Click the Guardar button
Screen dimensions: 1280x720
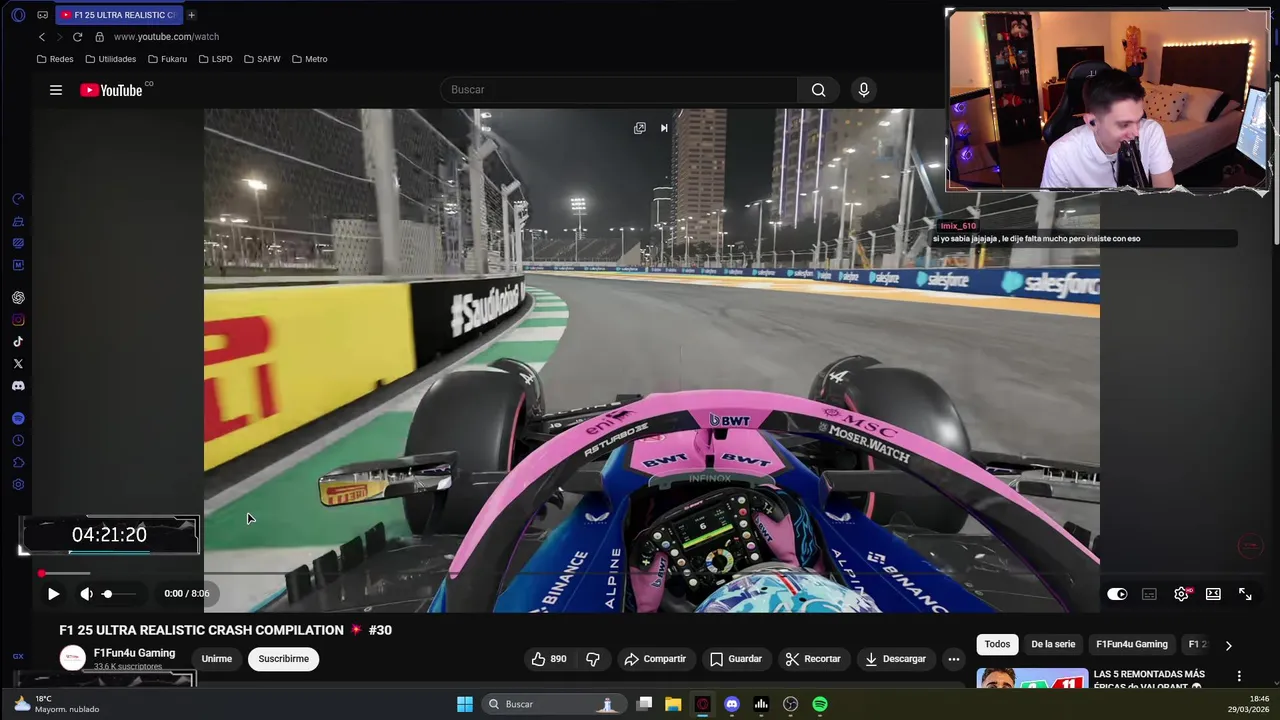(x=736, y=659)
